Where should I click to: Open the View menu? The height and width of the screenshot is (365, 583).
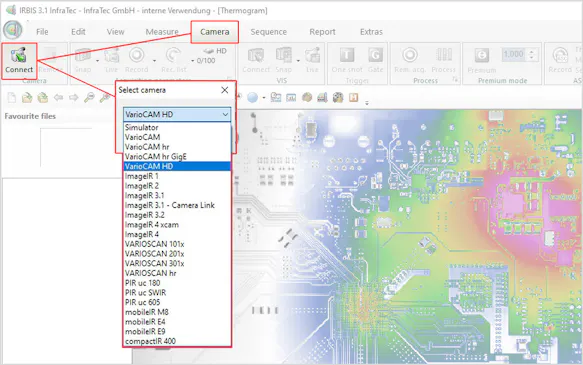coord(115,32)
